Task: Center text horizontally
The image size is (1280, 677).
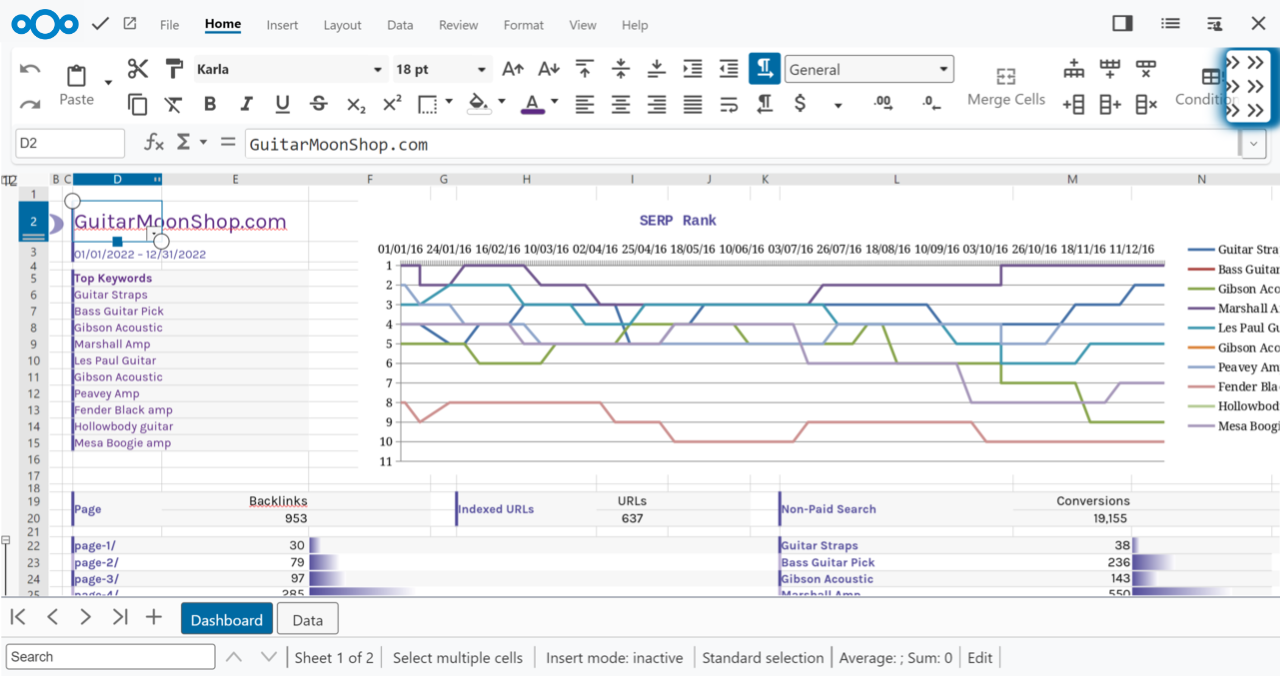Action: (621, 104)
